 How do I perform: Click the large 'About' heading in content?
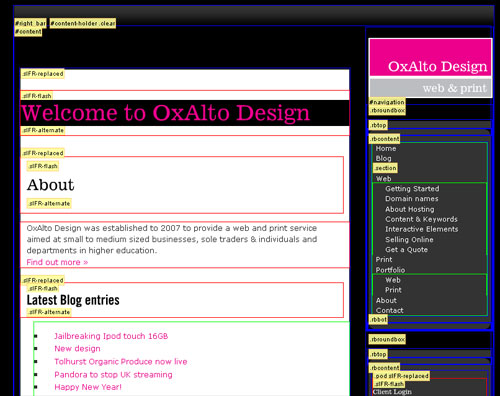pyautogui.click(x=50, y=185)
